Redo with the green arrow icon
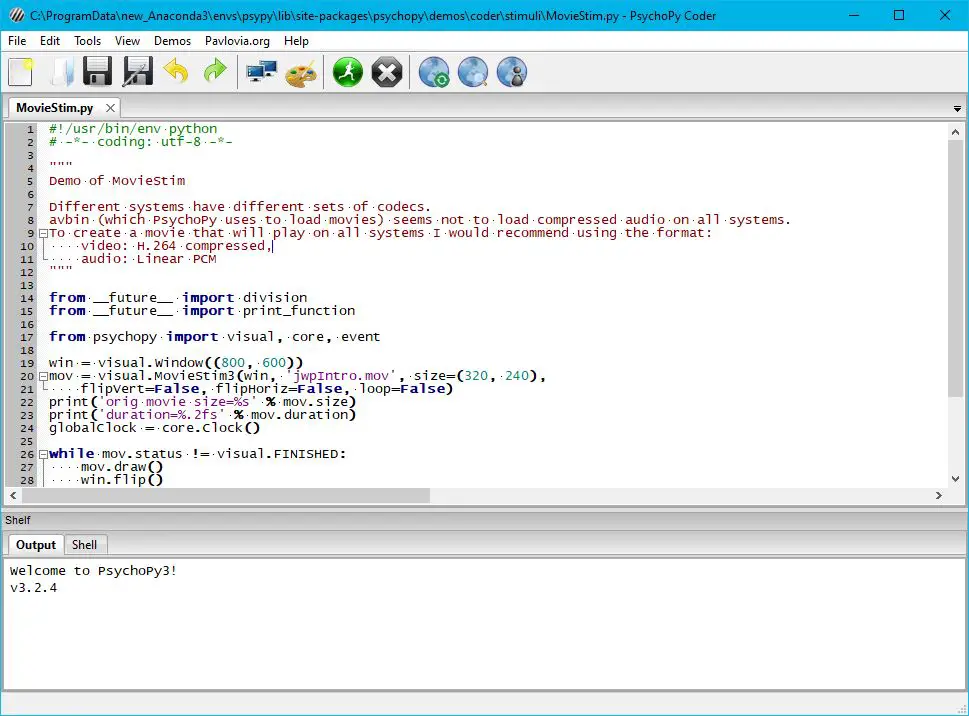969x716 pixels. (216, 72)
